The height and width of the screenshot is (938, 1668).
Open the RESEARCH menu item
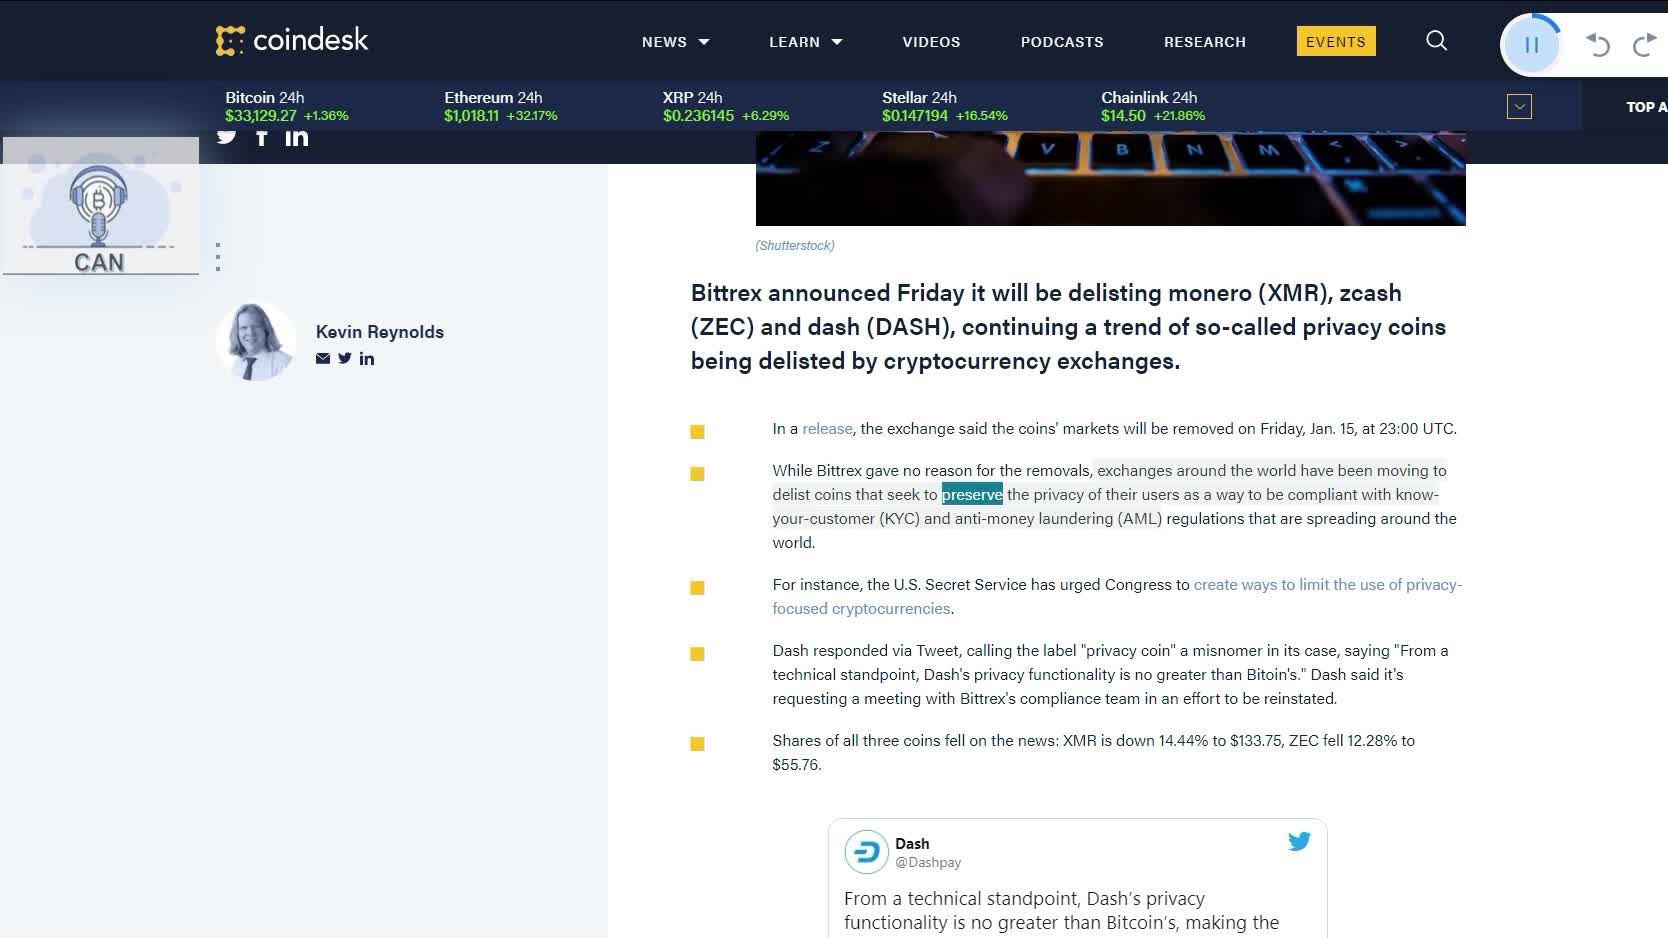(1205, 42)
